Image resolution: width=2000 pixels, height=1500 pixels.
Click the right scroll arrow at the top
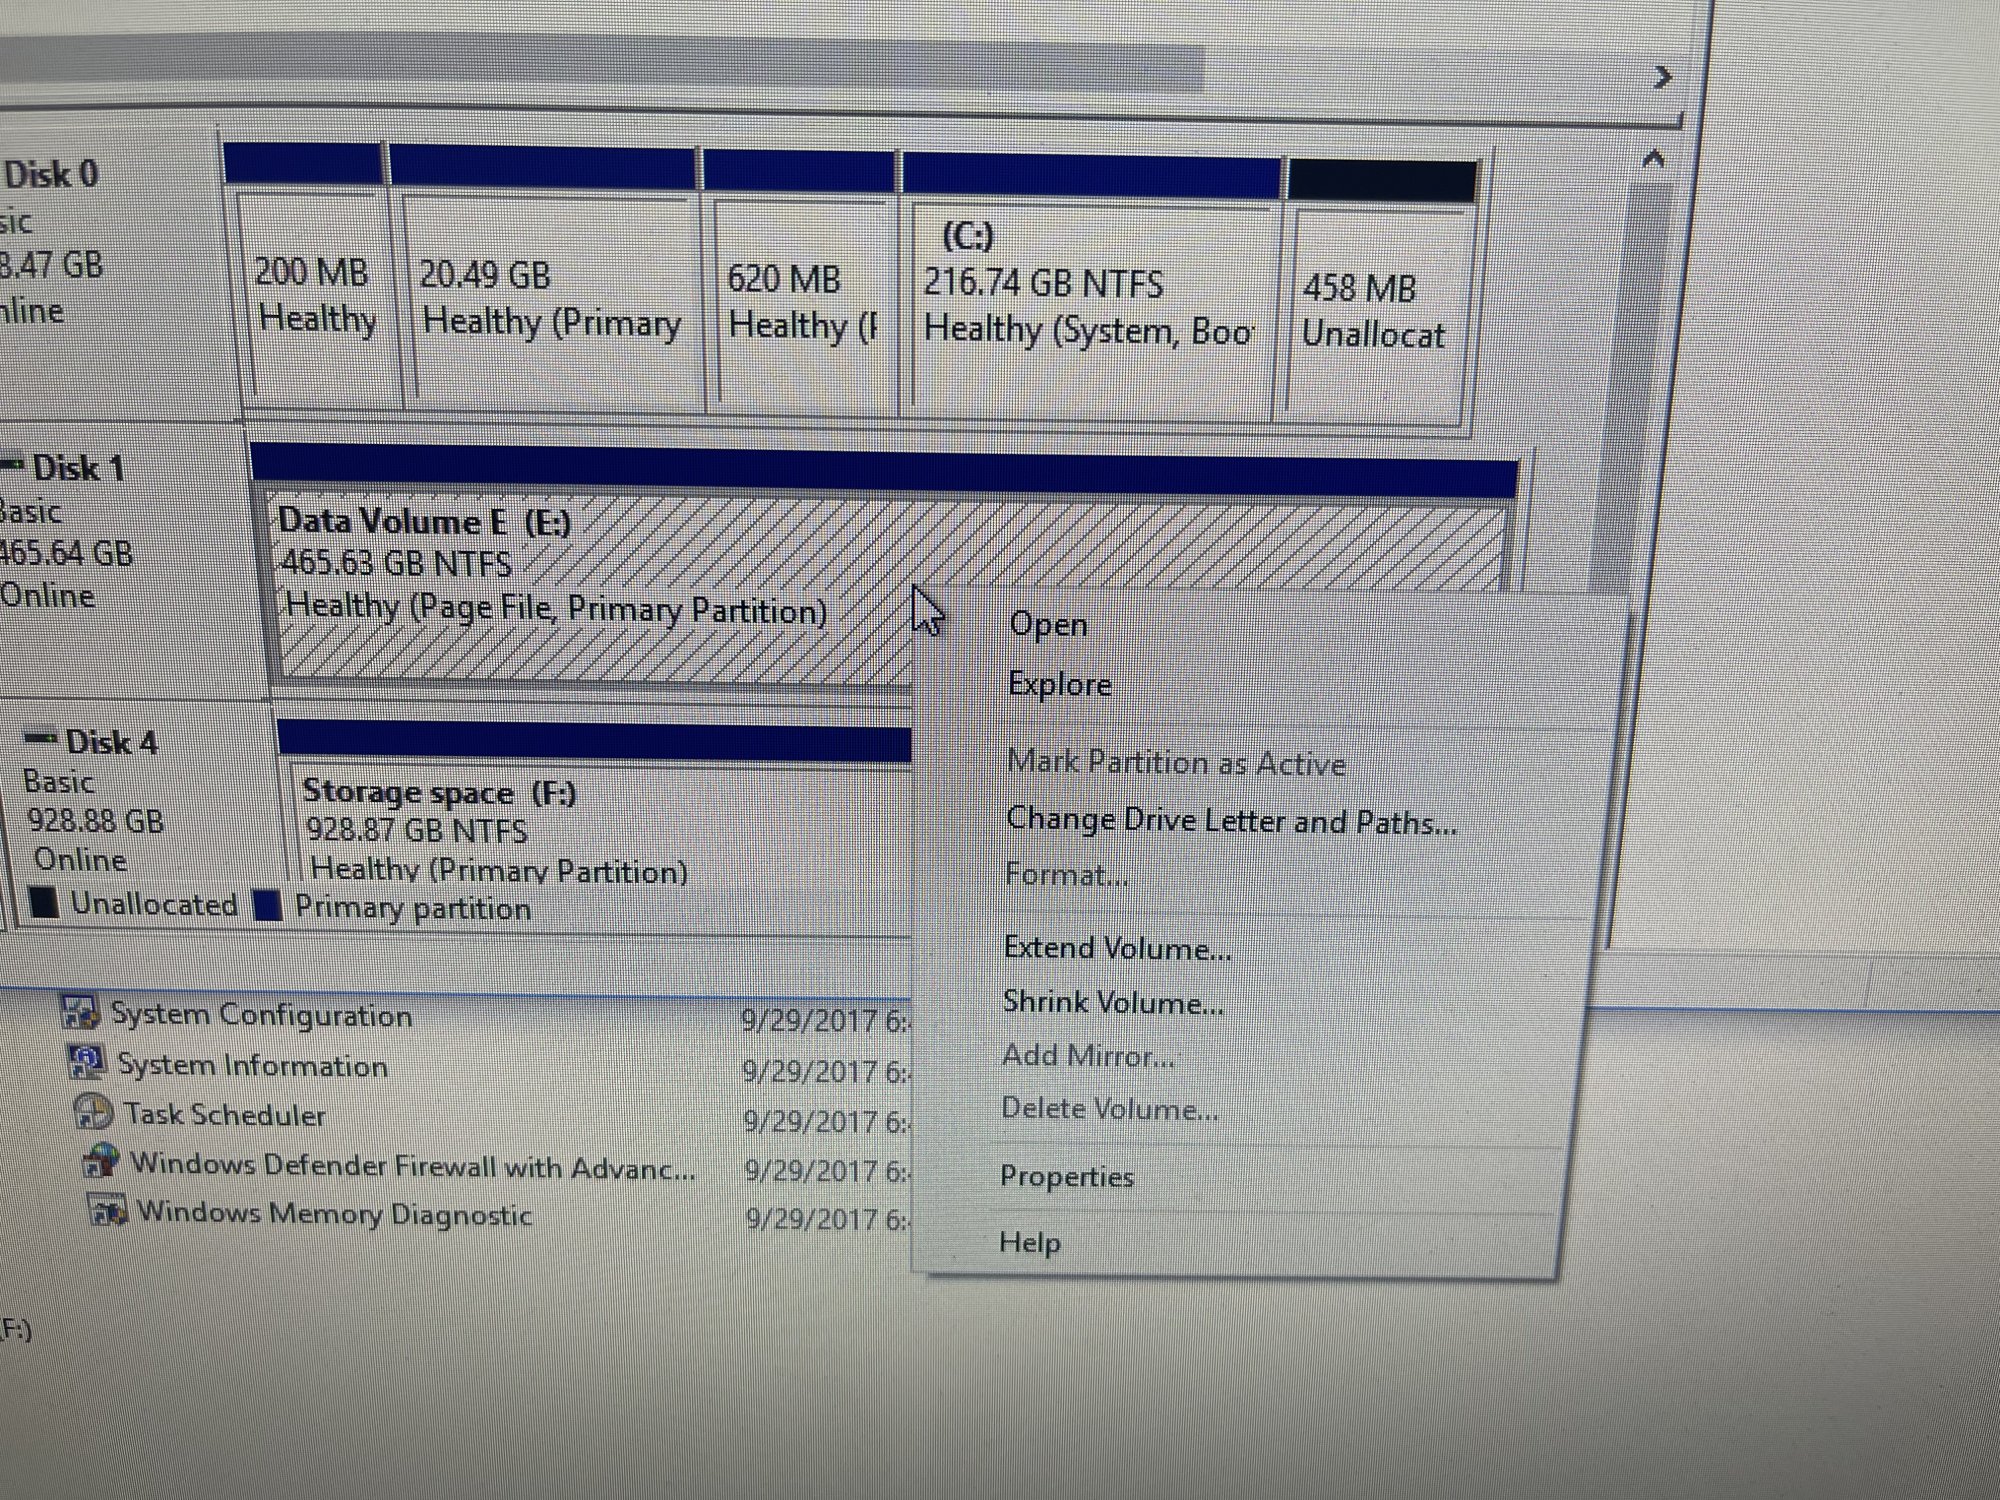[1663, 77]
